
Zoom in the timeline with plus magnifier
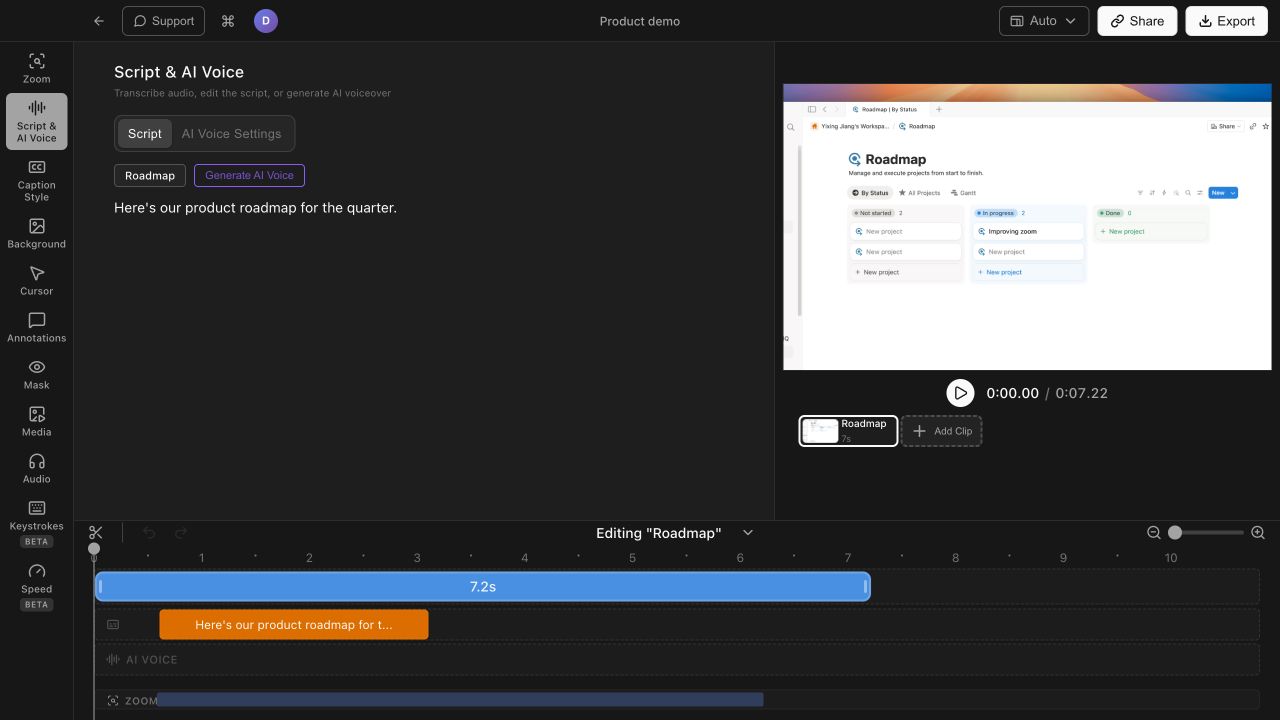1258,533
